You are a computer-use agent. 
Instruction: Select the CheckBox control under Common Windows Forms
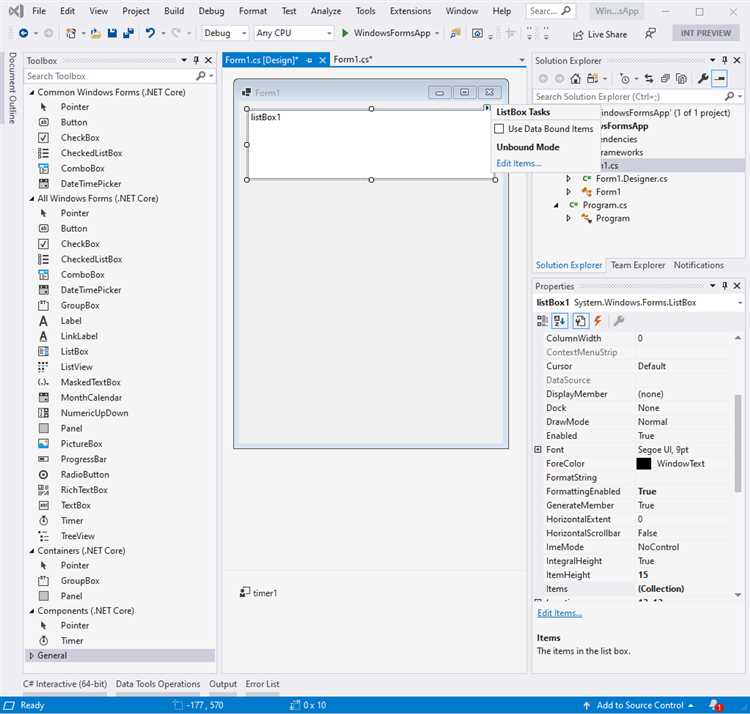80,138
